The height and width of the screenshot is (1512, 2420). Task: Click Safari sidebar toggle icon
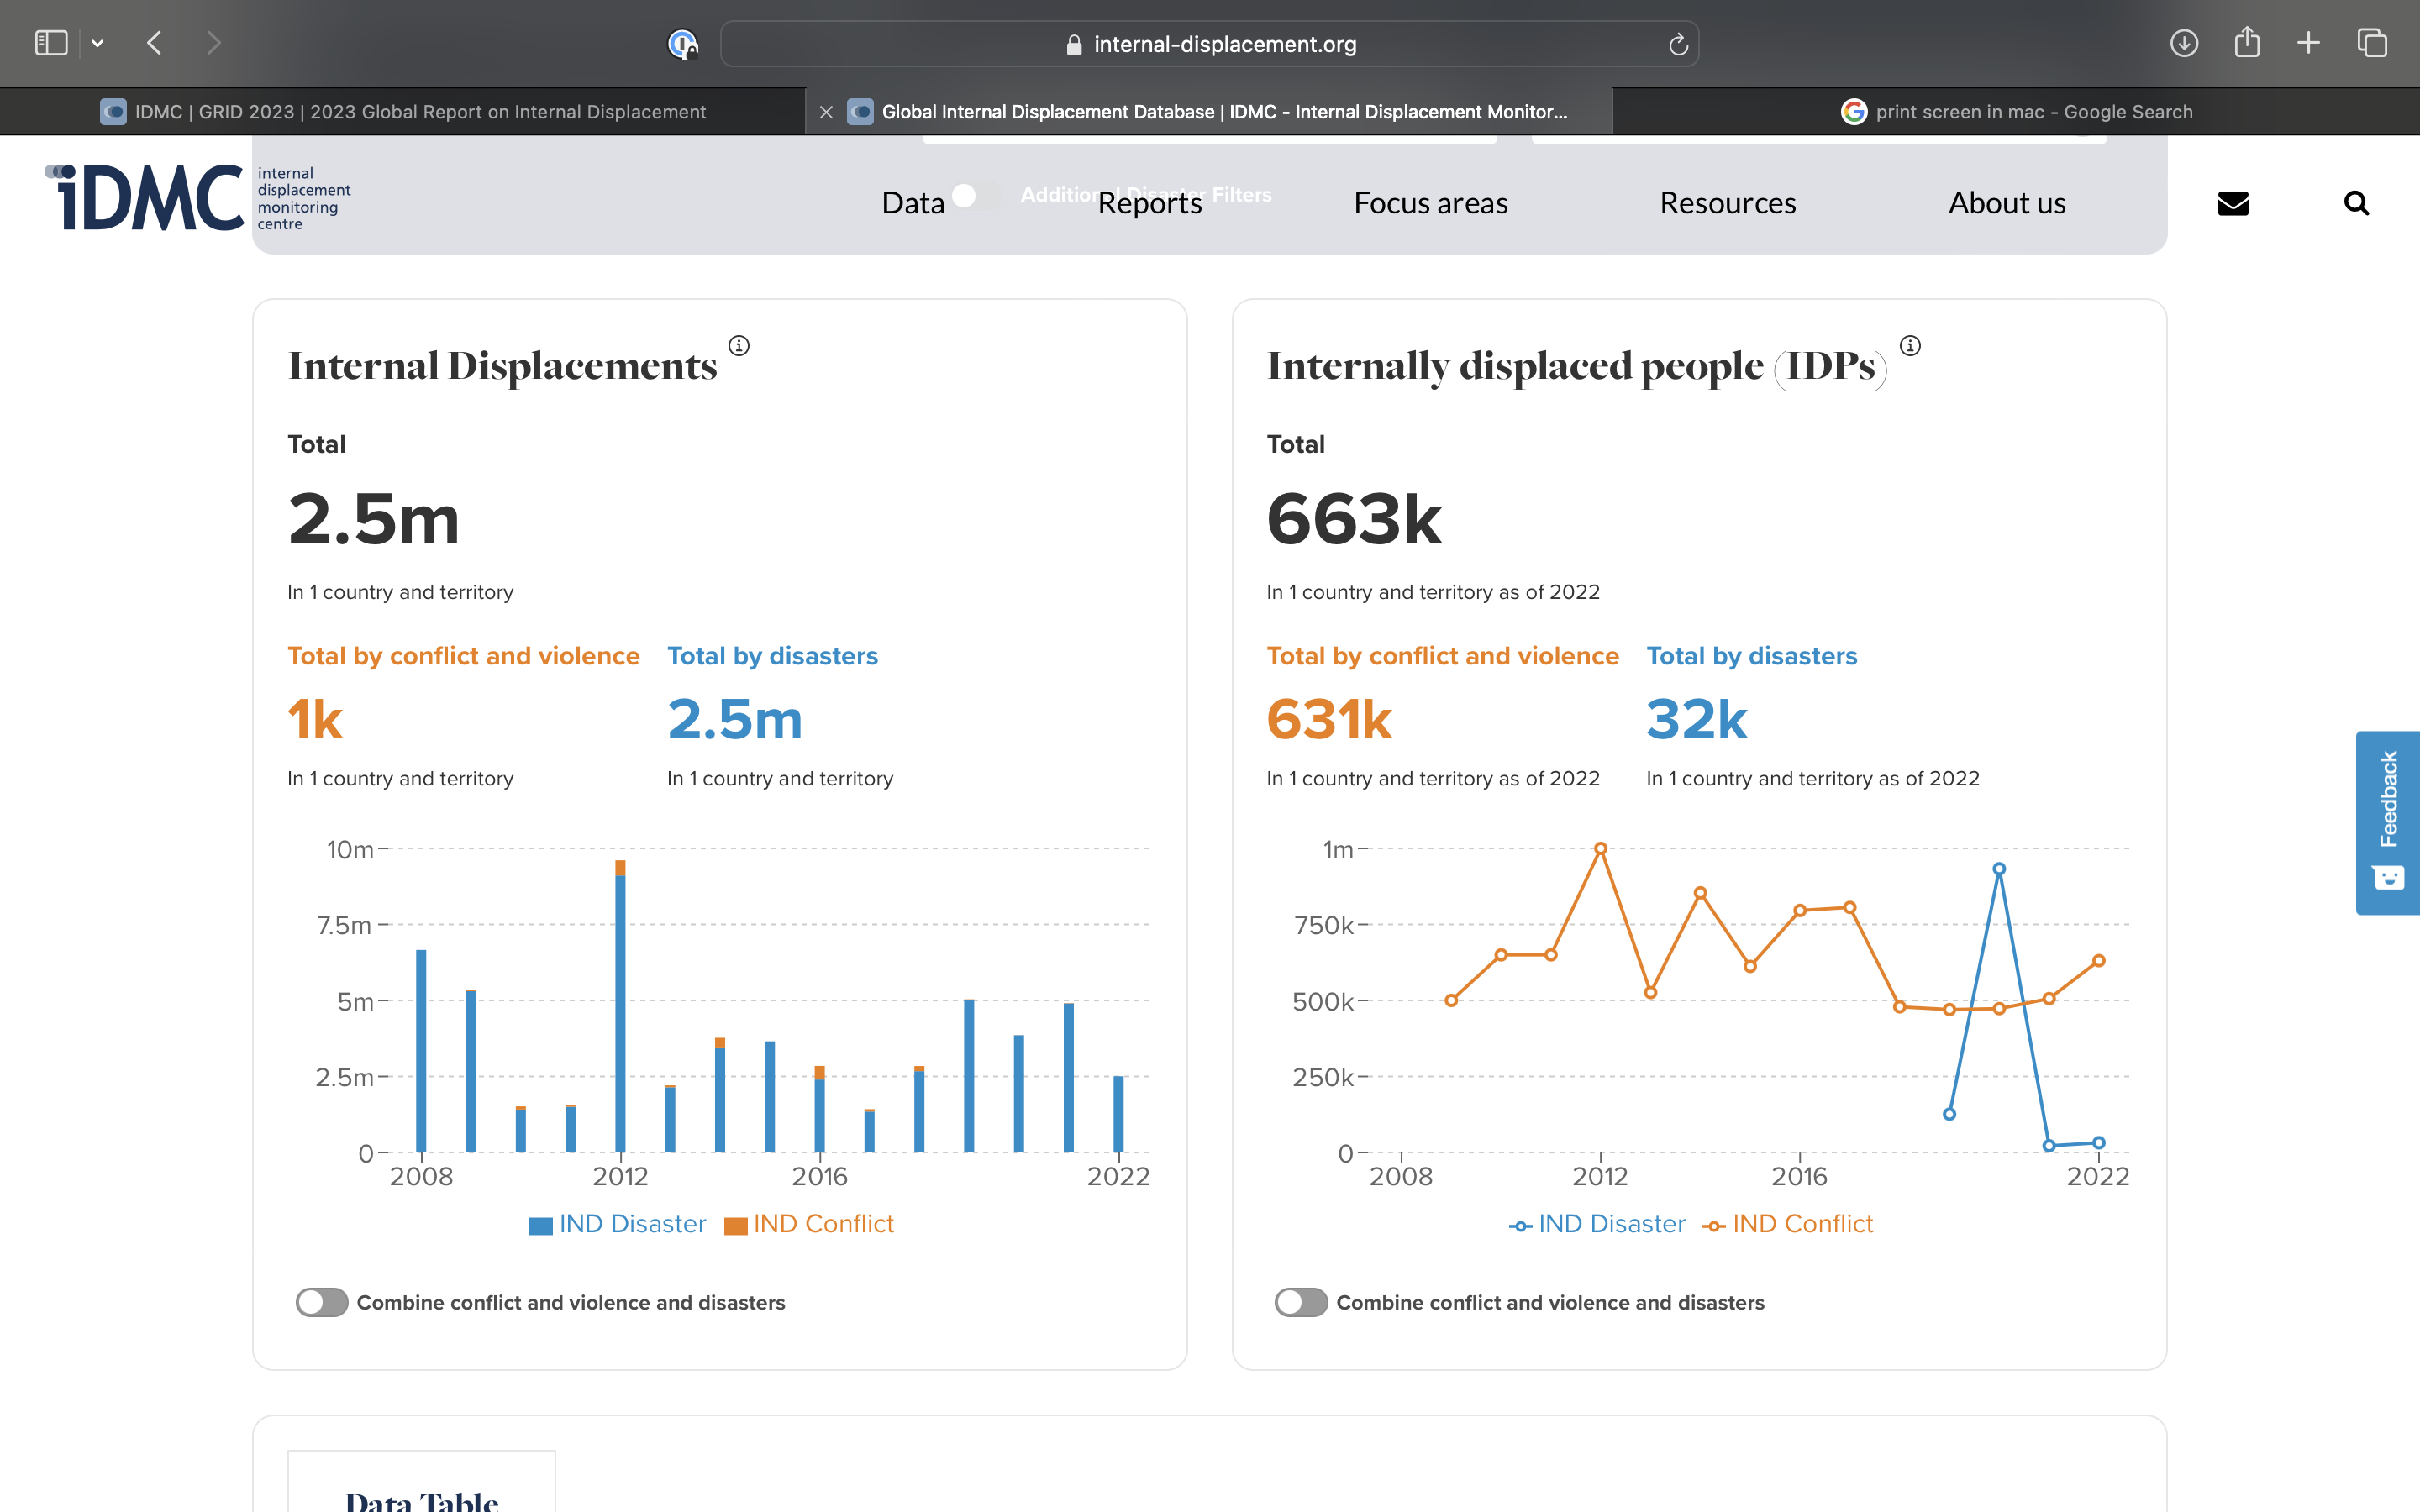pos(51,43)
